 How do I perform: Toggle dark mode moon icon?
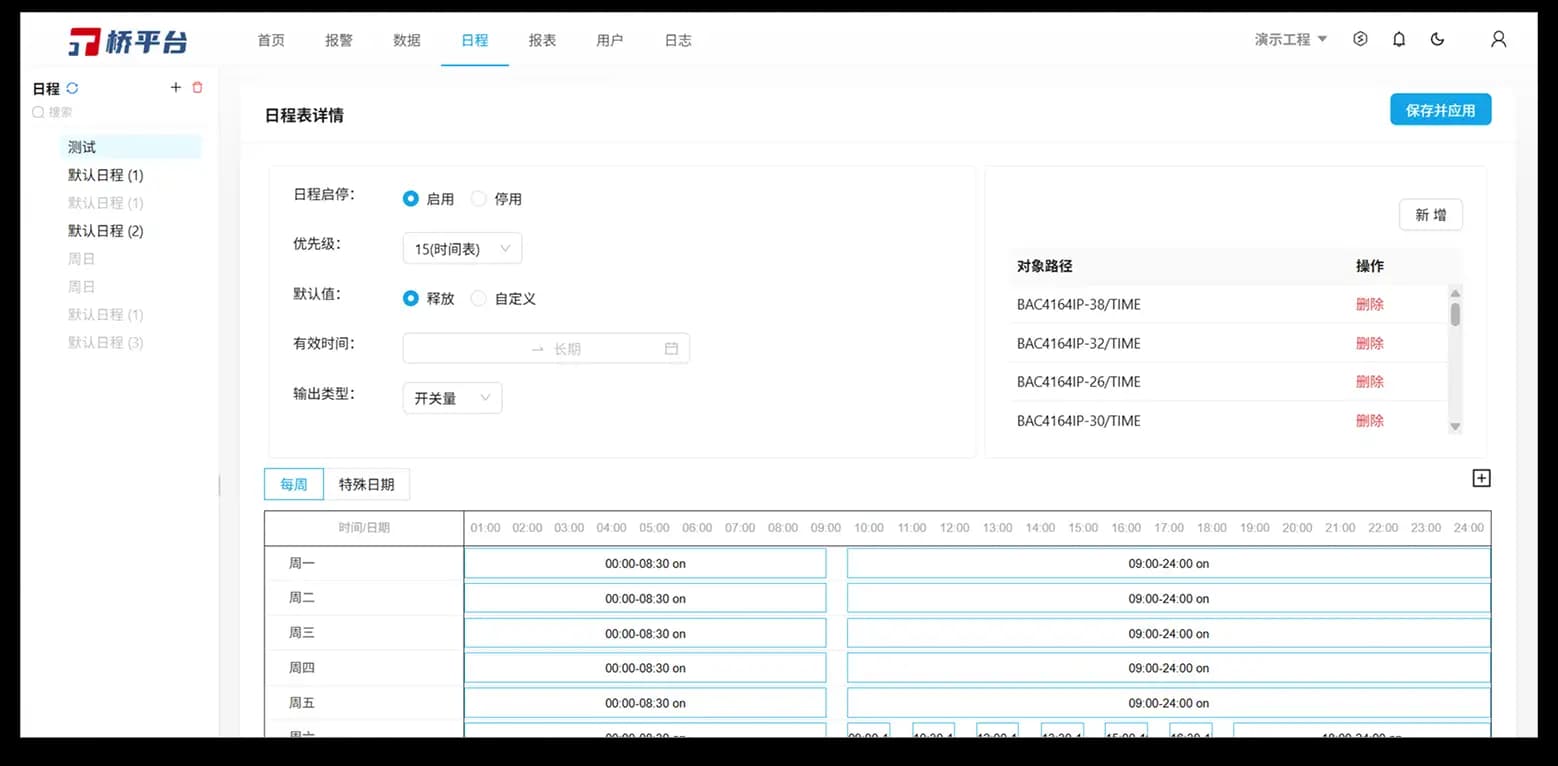point(1437,39)
